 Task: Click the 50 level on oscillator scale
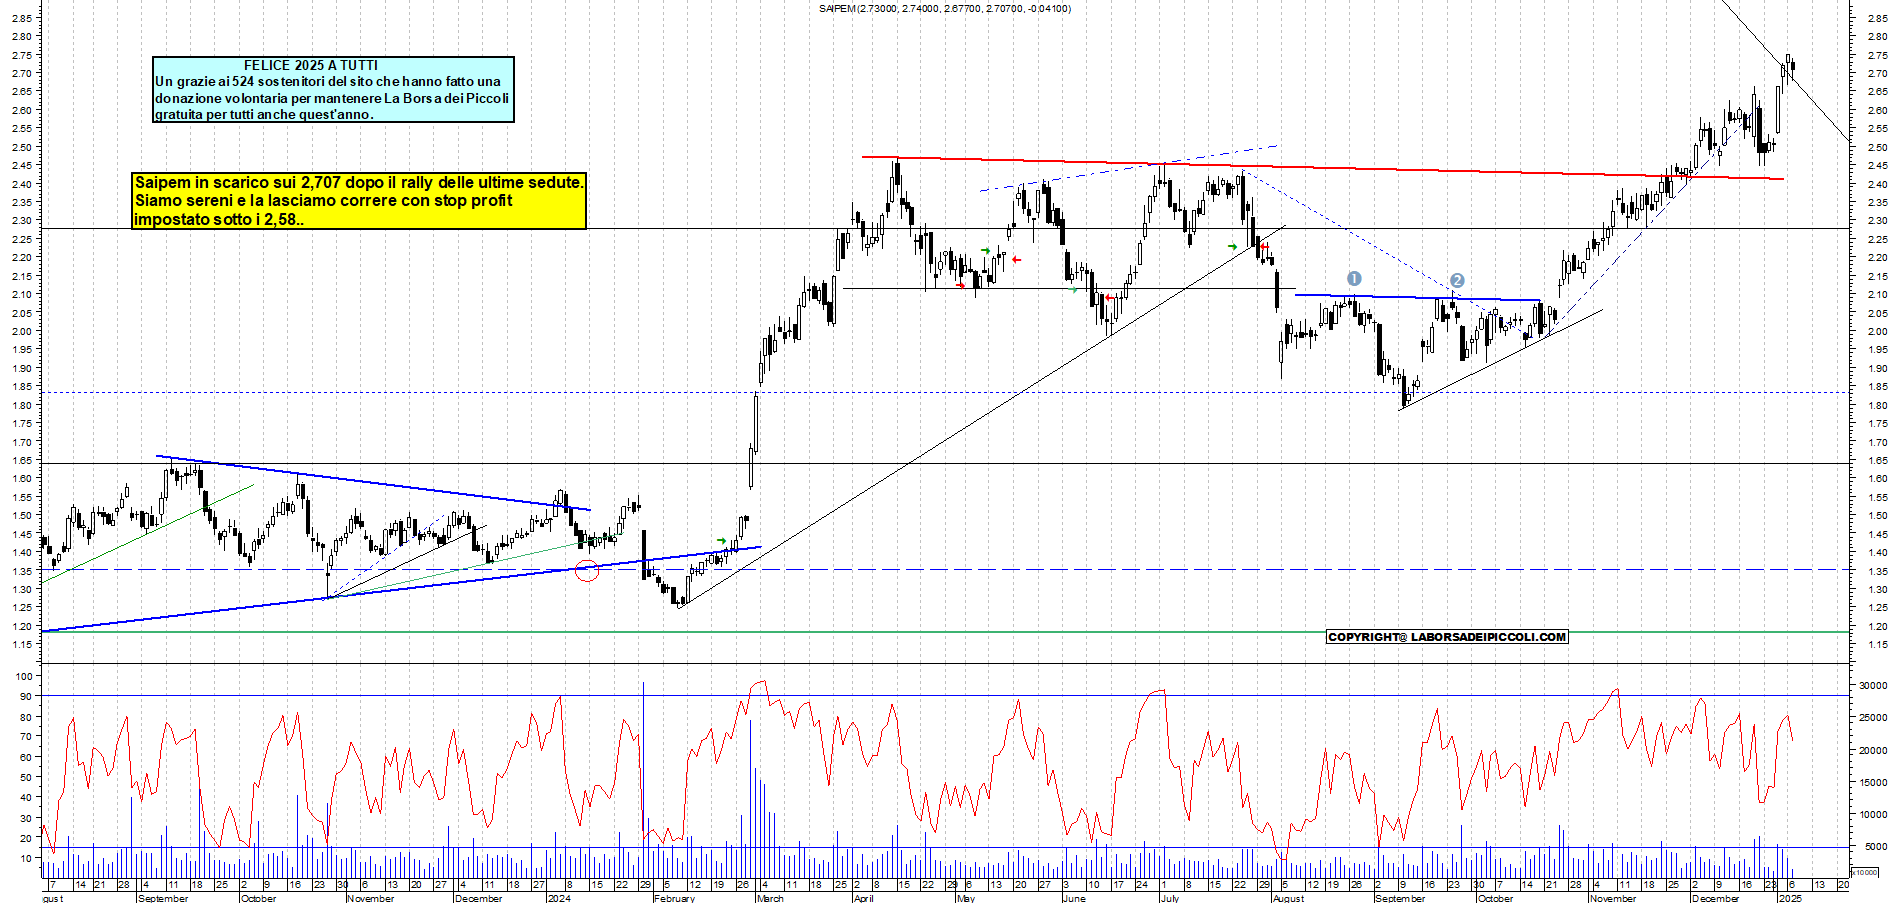tap(26, 778)
